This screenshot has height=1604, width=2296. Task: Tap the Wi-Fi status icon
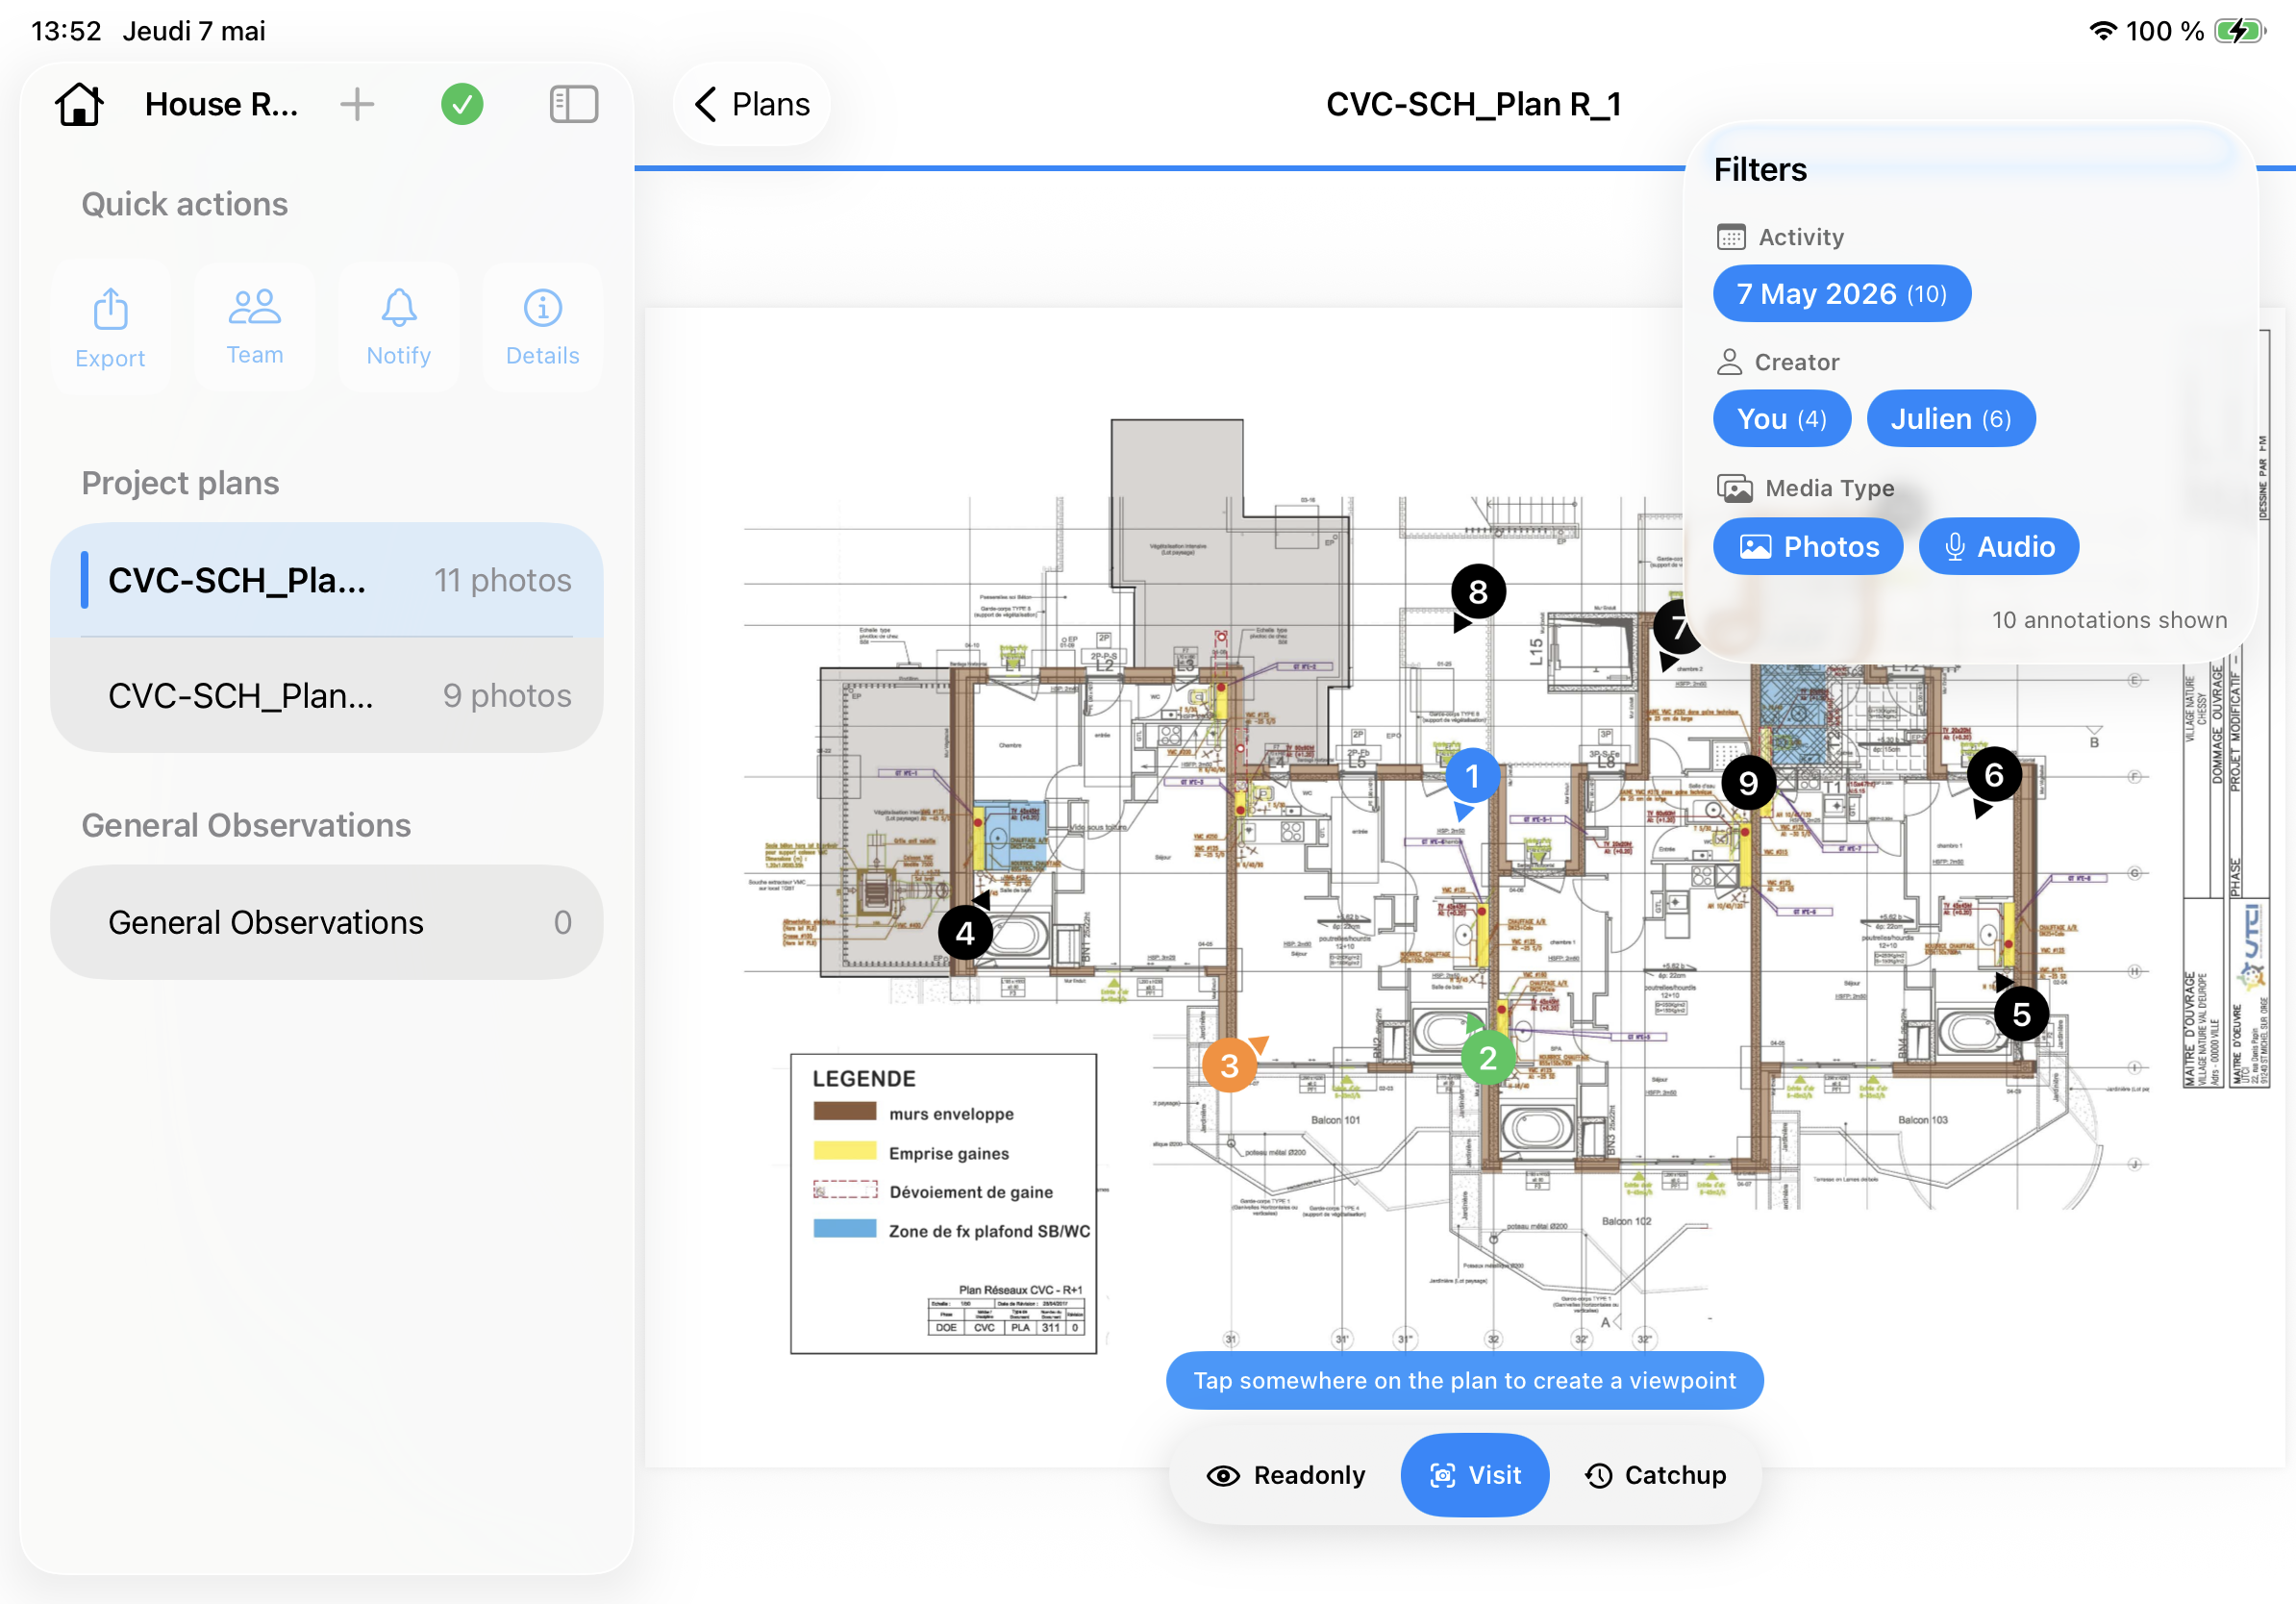point(2104,31)
